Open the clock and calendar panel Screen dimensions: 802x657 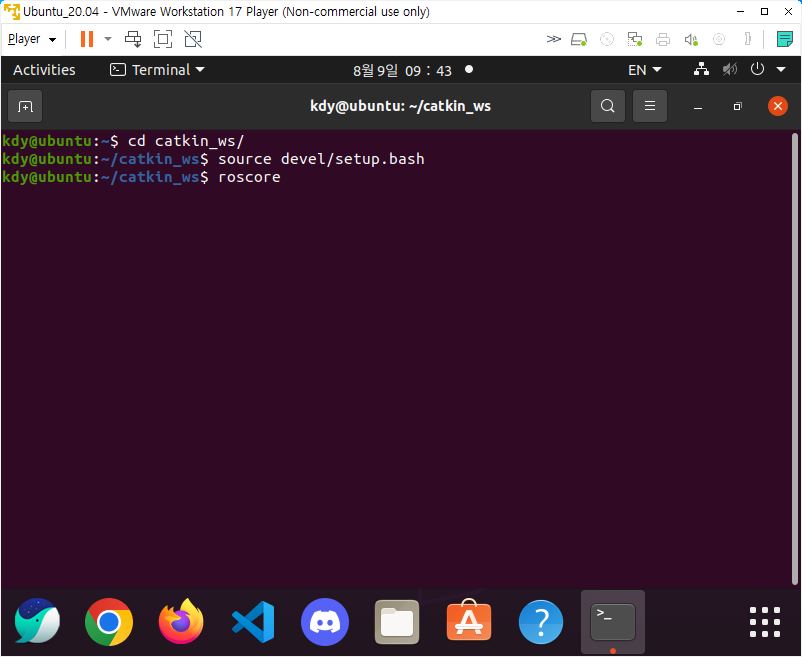[402, 71]
